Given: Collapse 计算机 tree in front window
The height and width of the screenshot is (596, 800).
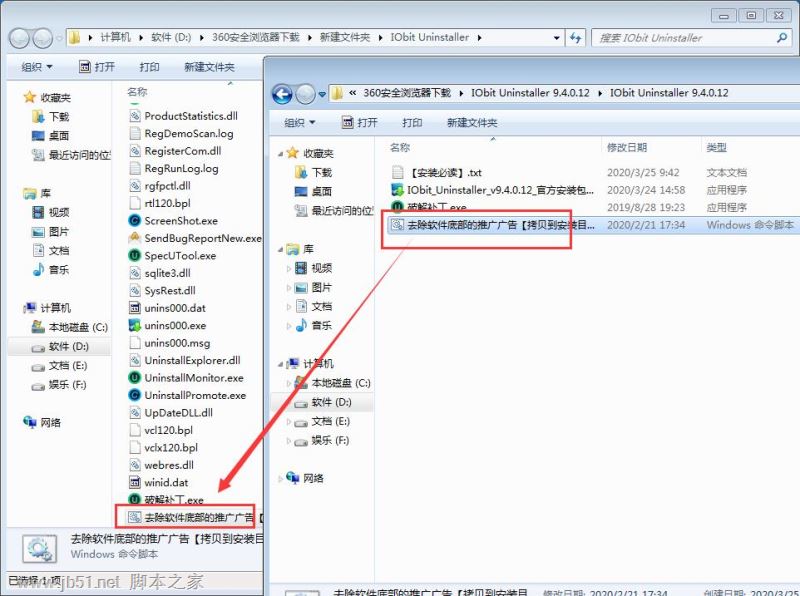Looking at the screenshot, I should click(x=281, y=364).
